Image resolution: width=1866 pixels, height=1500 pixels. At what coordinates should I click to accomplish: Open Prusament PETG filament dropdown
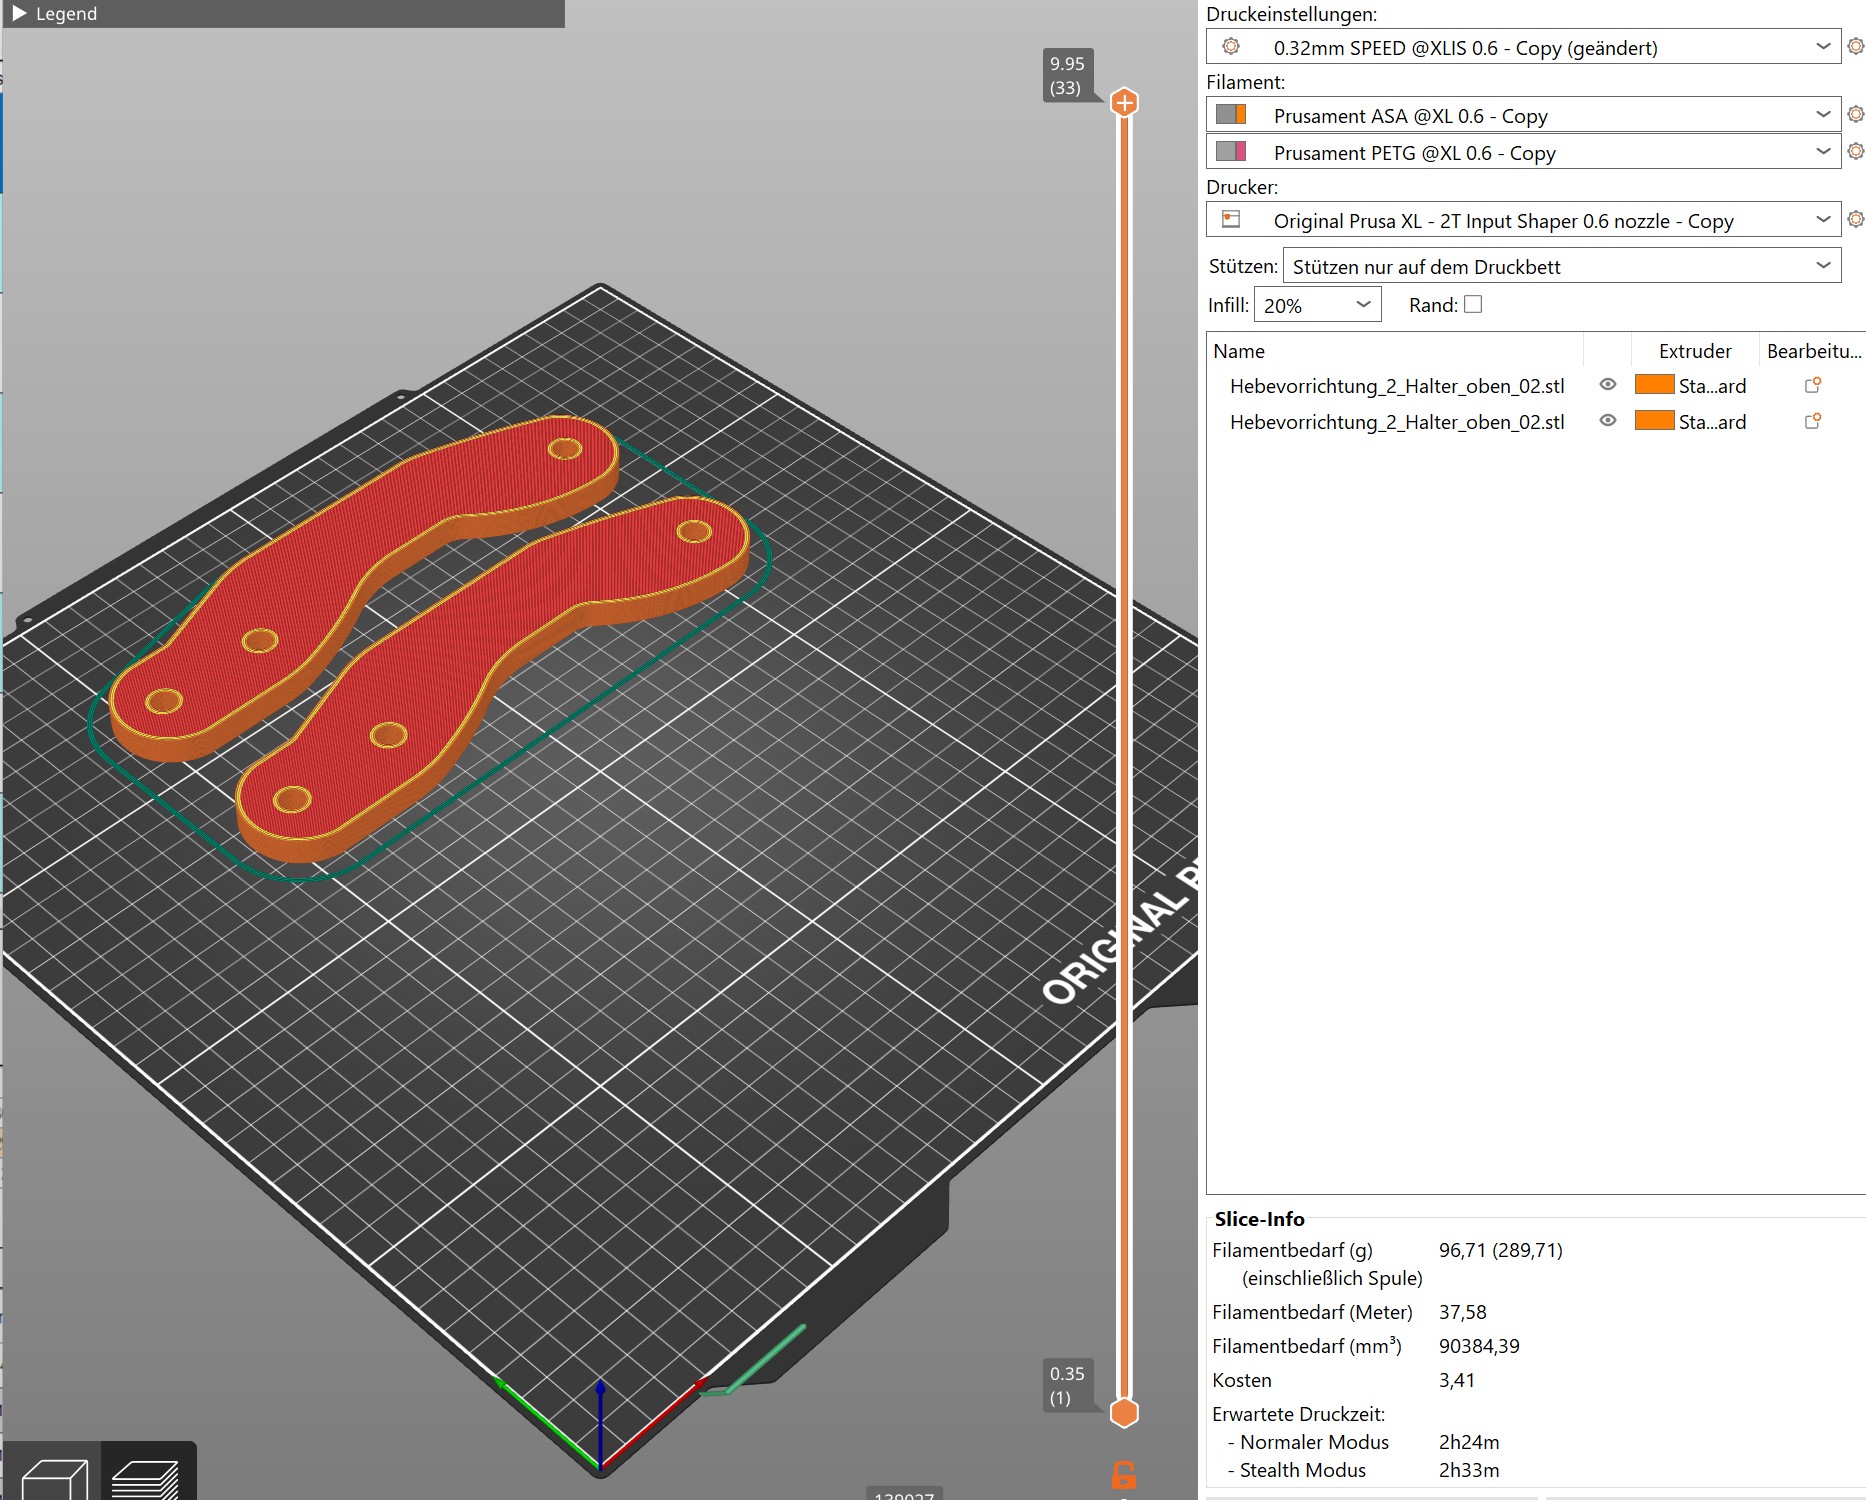click(1523, 152)
